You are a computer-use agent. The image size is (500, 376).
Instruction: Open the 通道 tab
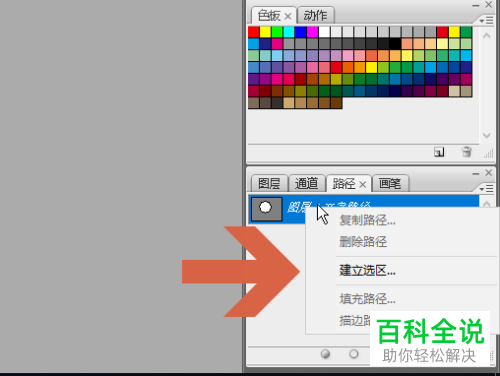pyautogui.click(x=307, y=183)
